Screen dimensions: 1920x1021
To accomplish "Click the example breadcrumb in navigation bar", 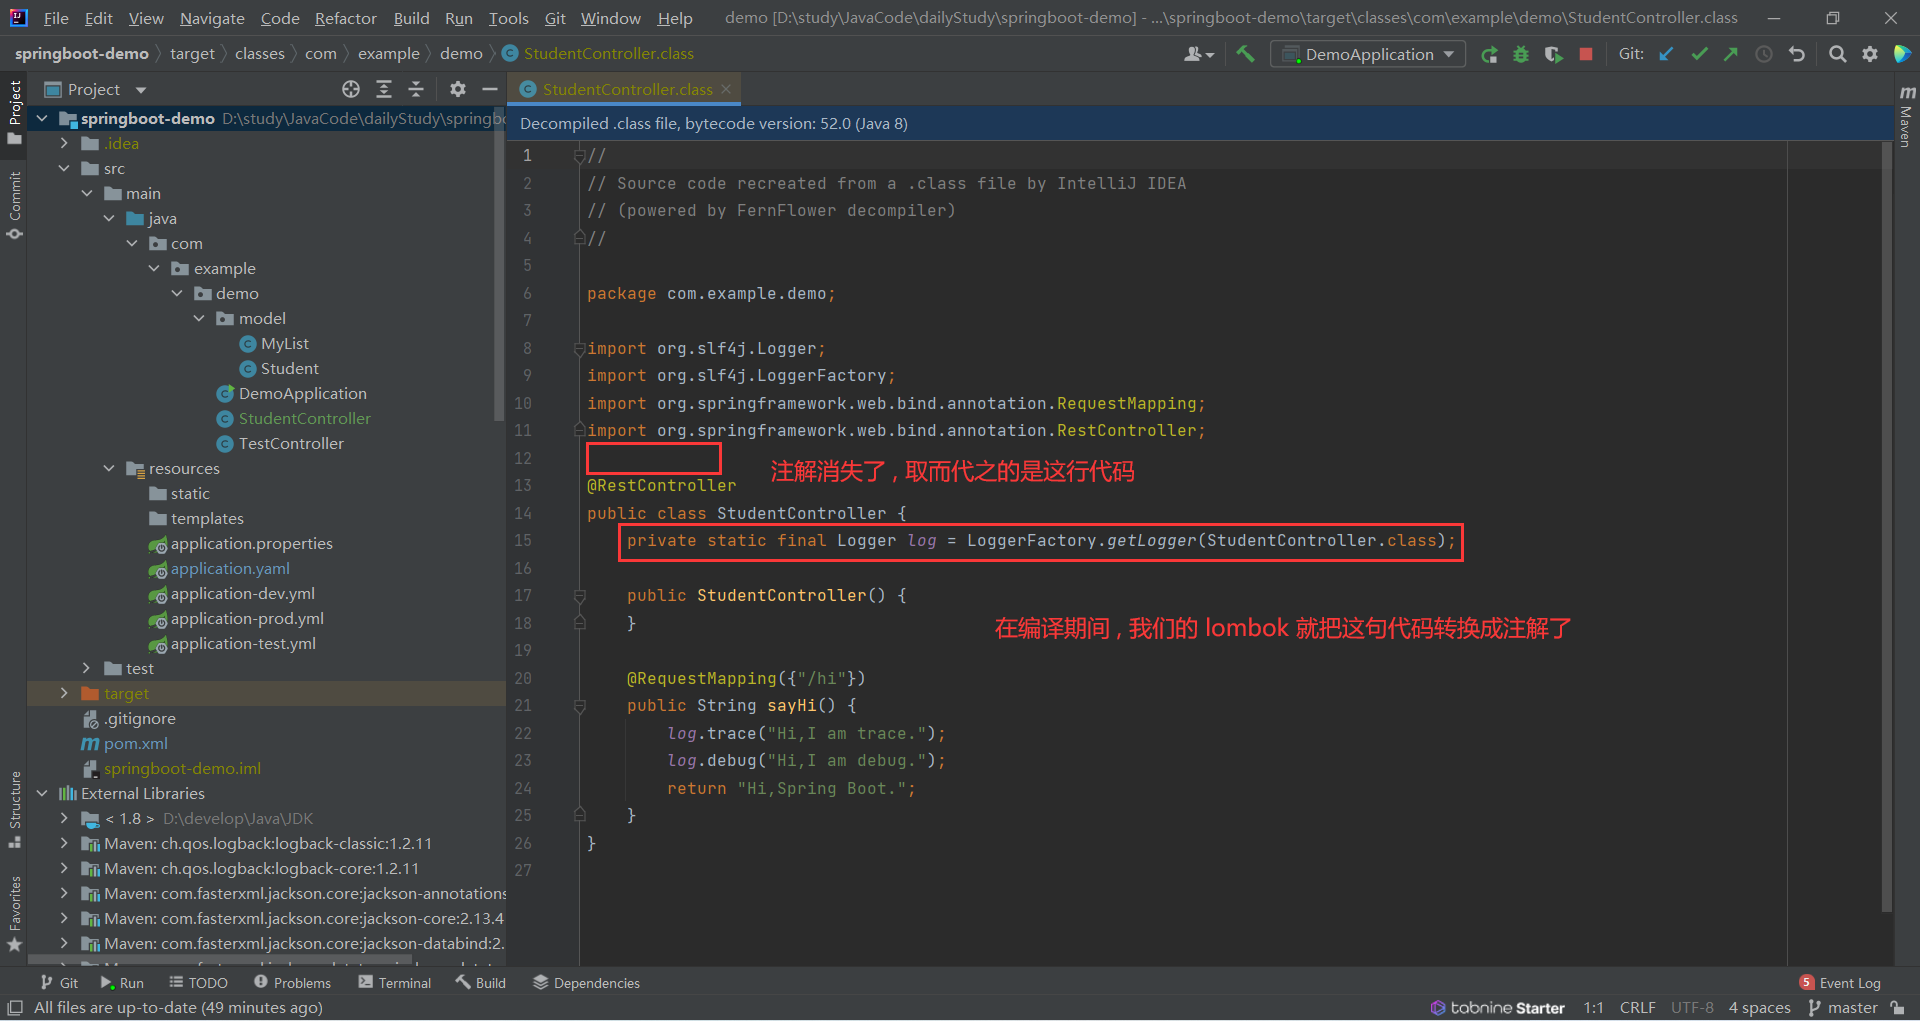I will tap(389, 54).
